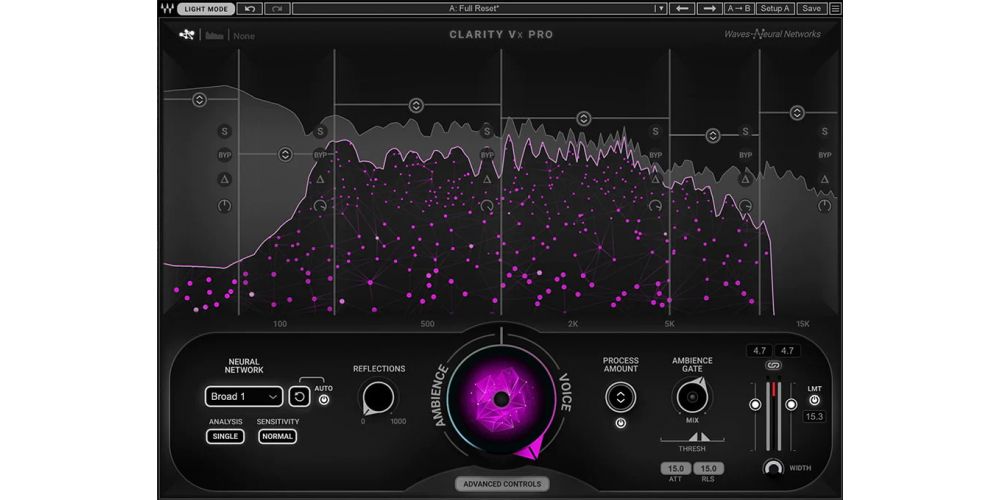Click the network icon beside None
Image resolution: width=1000 pixels, height=500 pixels.
click(186, 35)
